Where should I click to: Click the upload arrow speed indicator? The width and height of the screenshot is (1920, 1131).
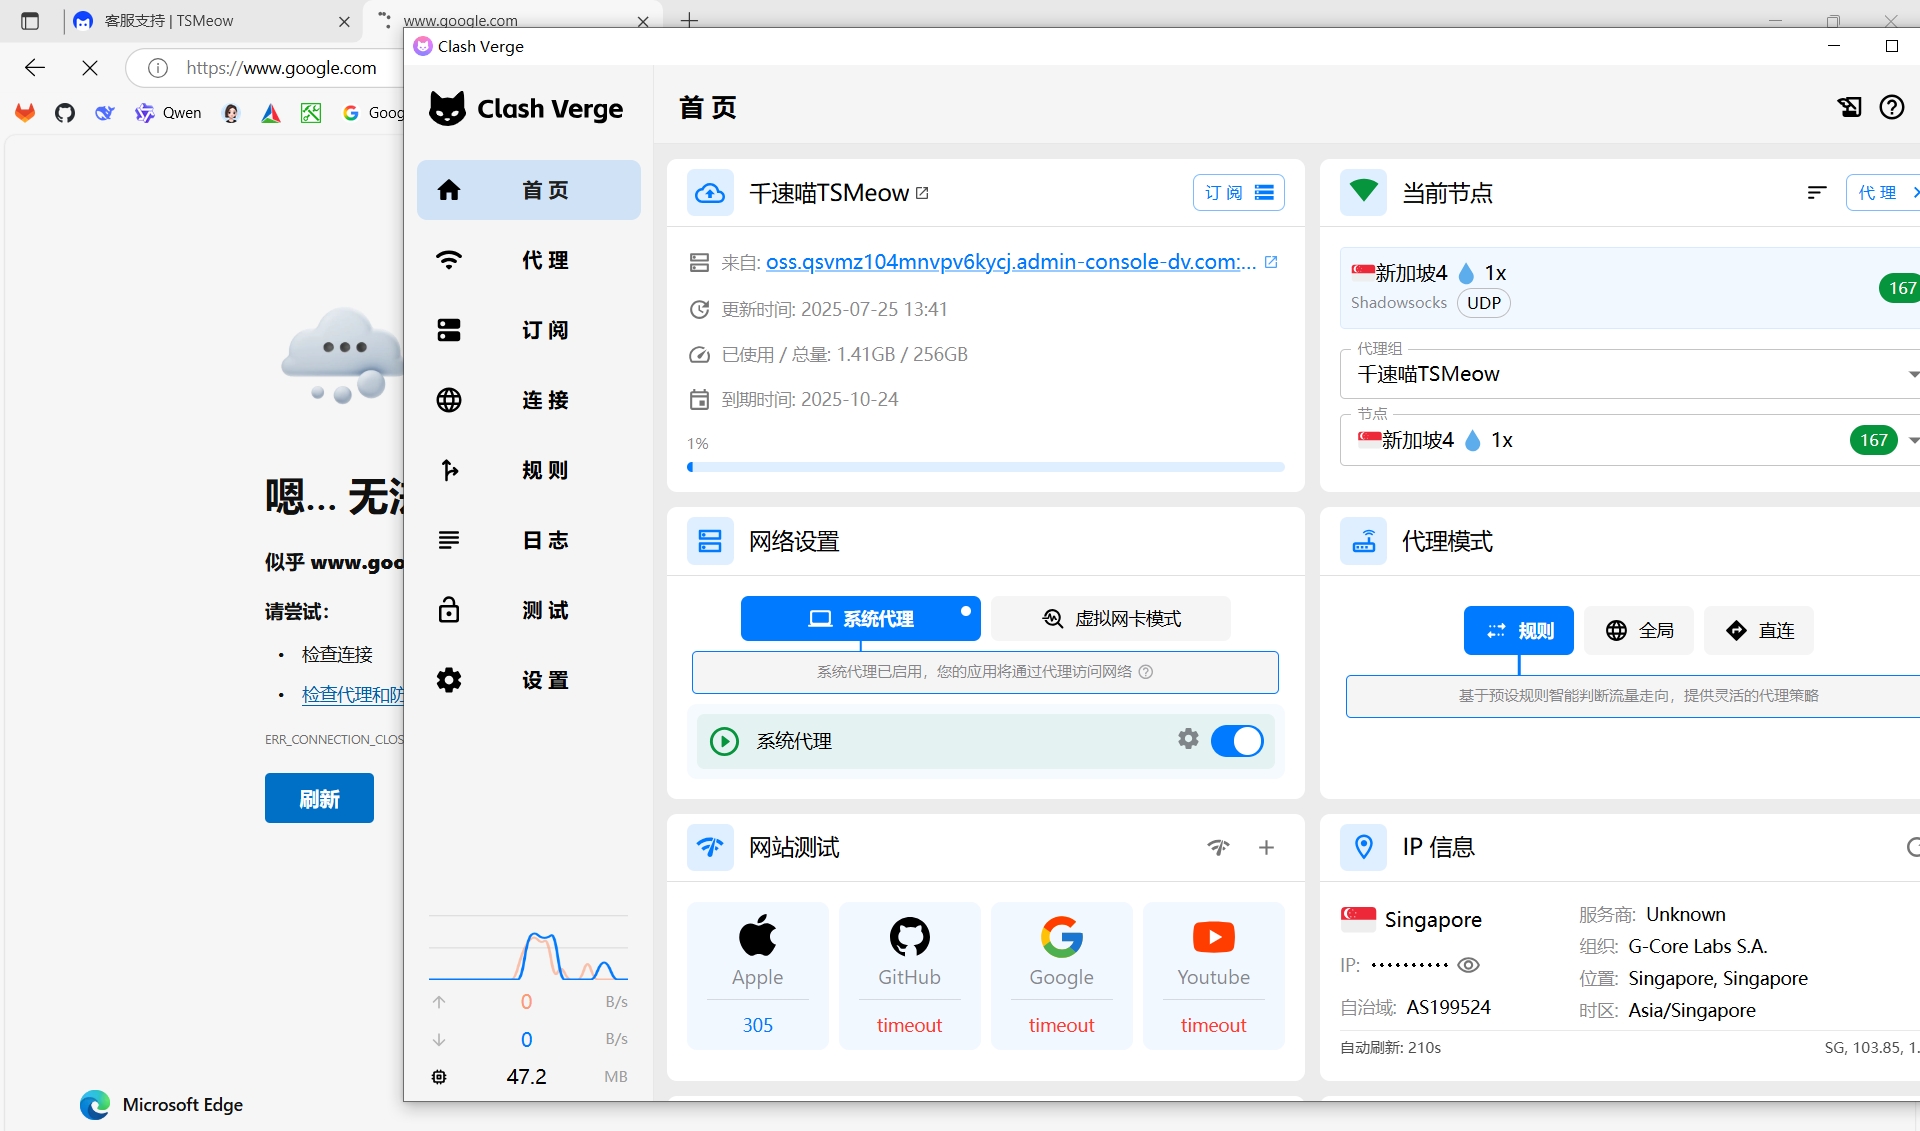[439, 1002]
